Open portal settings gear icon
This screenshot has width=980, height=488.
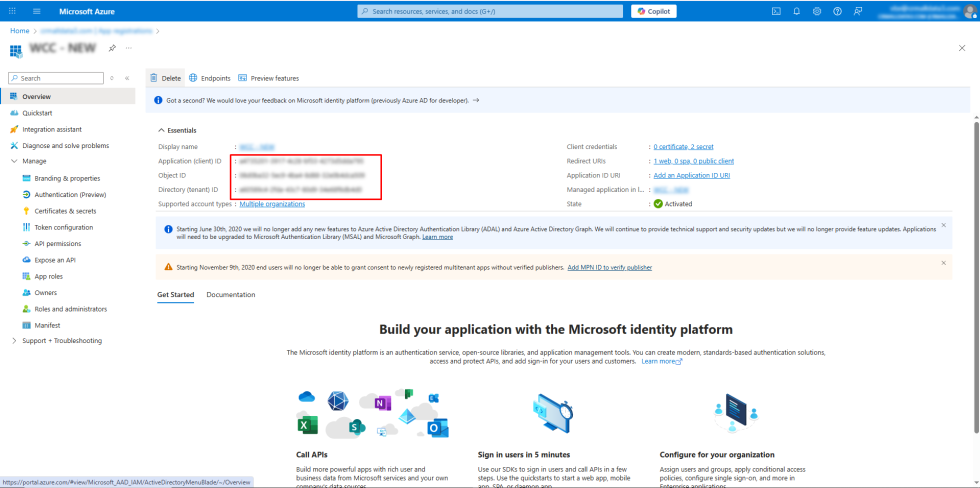(817, 11)
